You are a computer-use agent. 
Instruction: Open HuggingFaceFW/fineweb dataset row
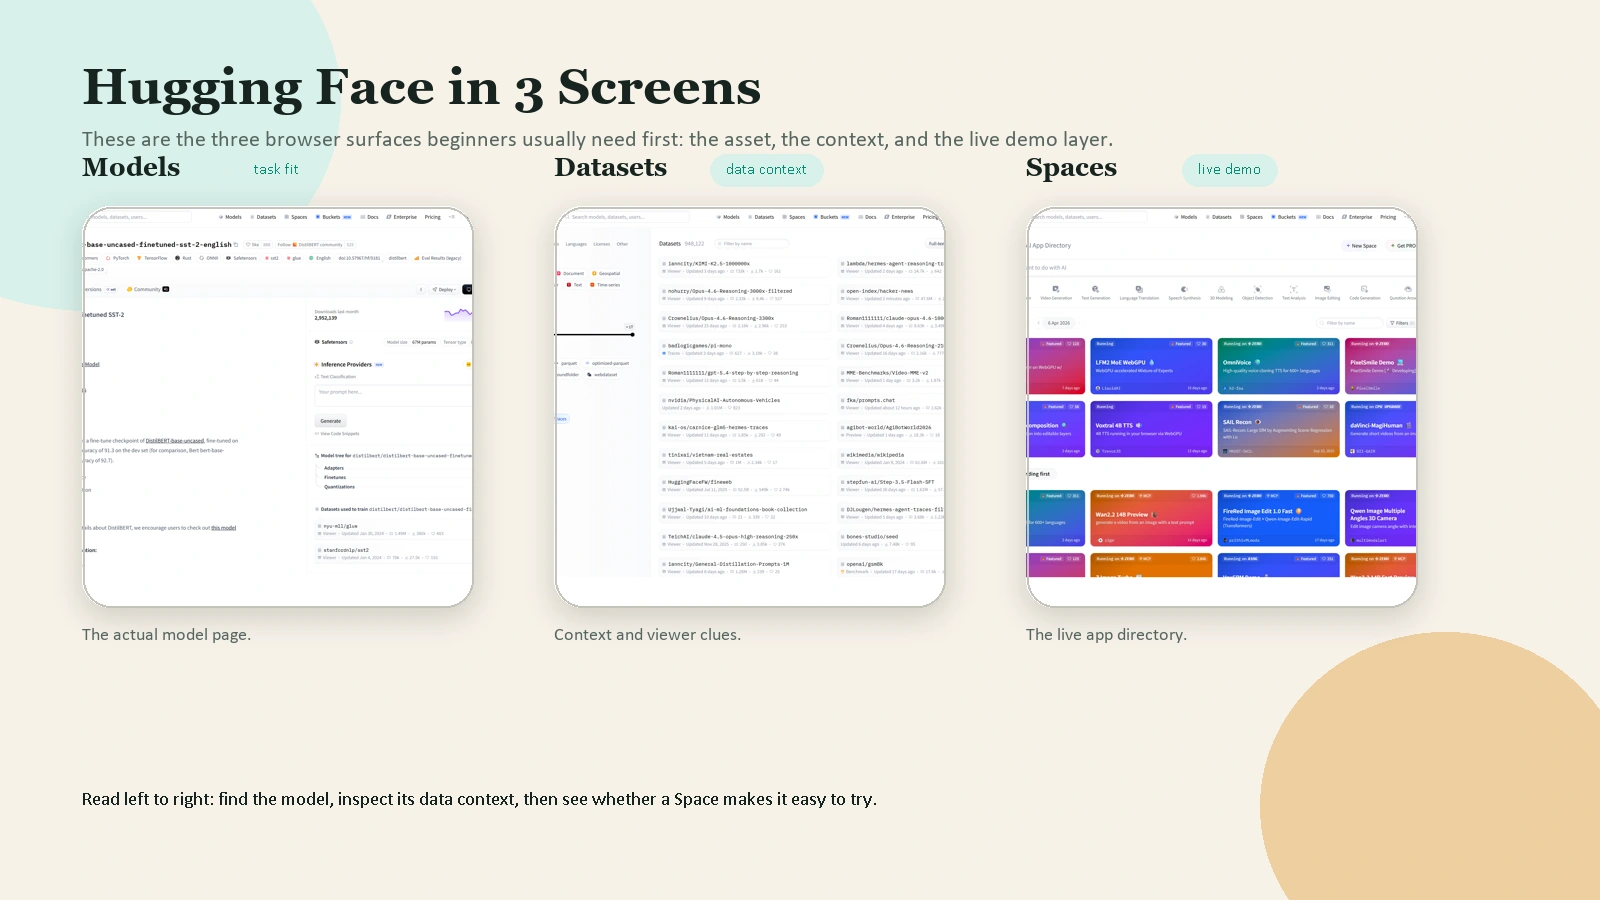click(x=744, y=486)
